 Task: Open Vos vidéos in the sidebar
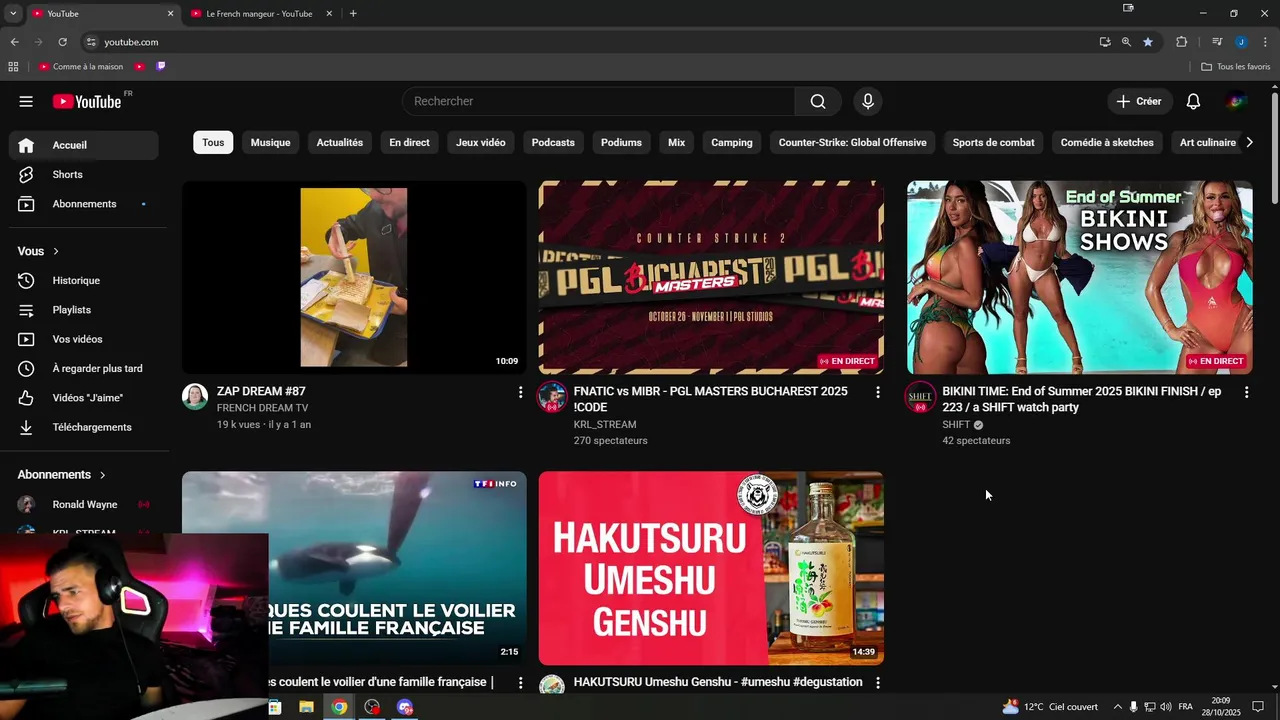[x=84, y=339]
